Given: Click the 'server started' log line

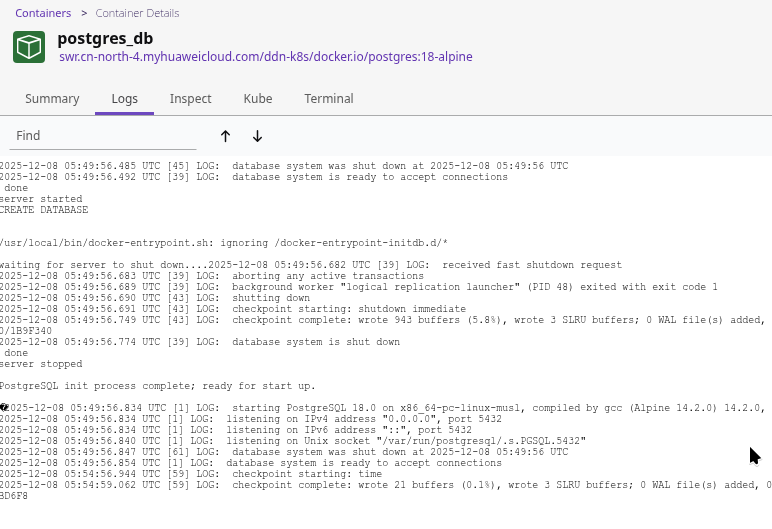Looking at the screenshot, I should pos(41,199).
